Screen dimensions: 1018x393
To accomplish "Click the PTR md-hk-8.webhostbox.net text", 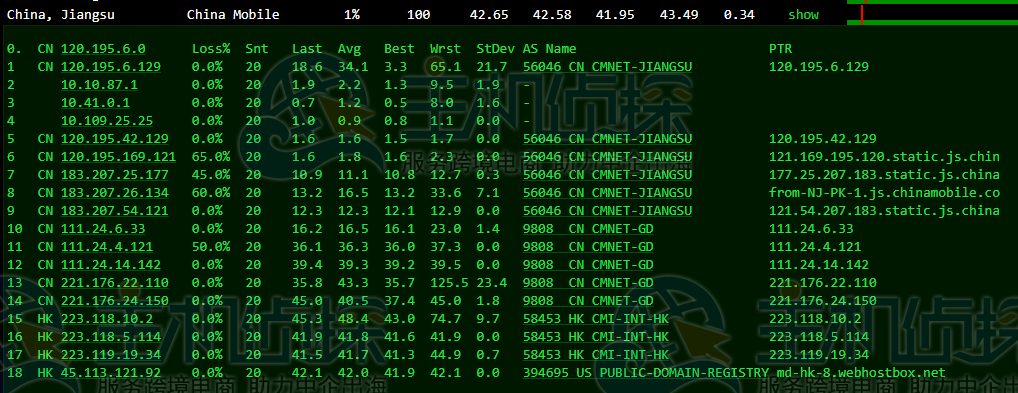I will [x=861, y=373].
